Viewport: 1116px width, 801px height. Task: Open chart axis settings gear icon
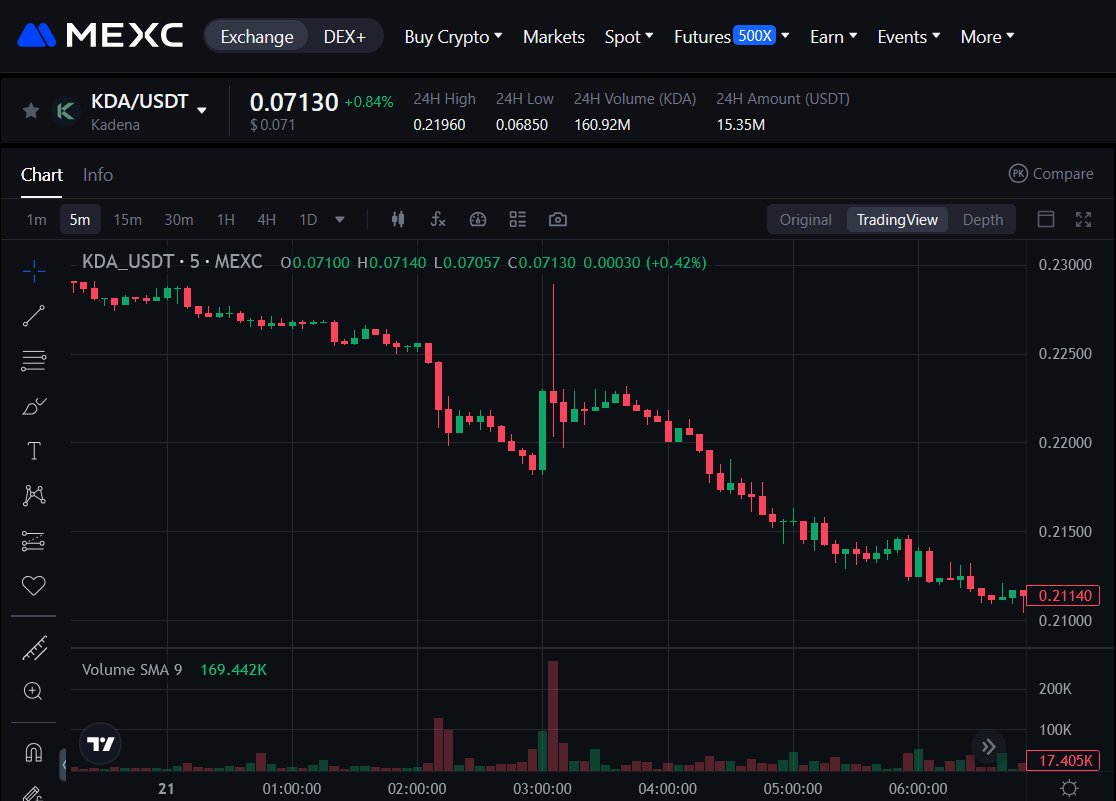click(x=1069, y=788)
